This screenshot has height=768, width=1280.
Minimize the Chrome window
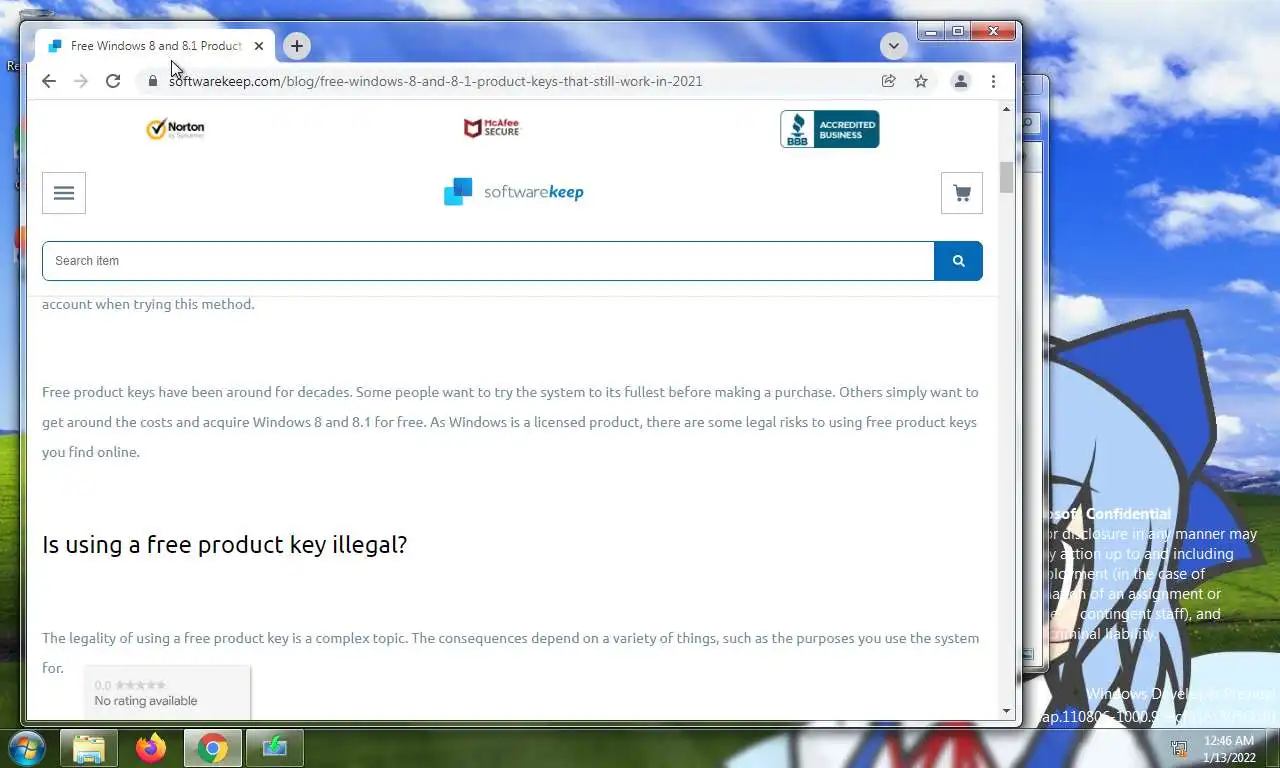931,32
